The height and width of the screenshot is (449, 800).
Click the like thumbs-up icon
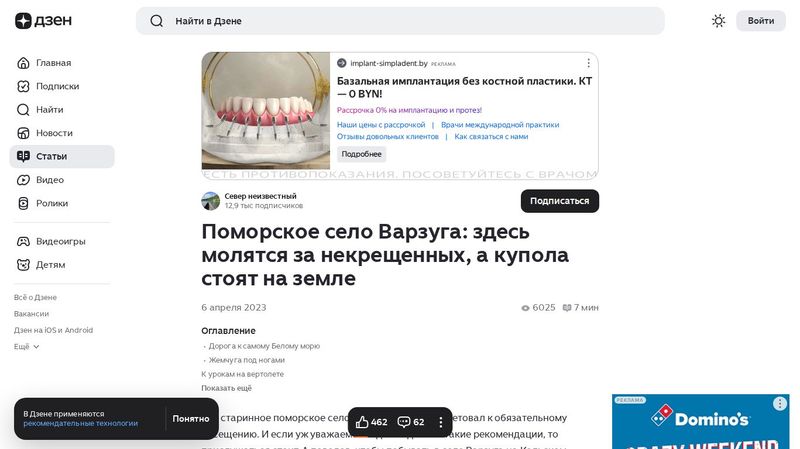[x=363, y=422]
